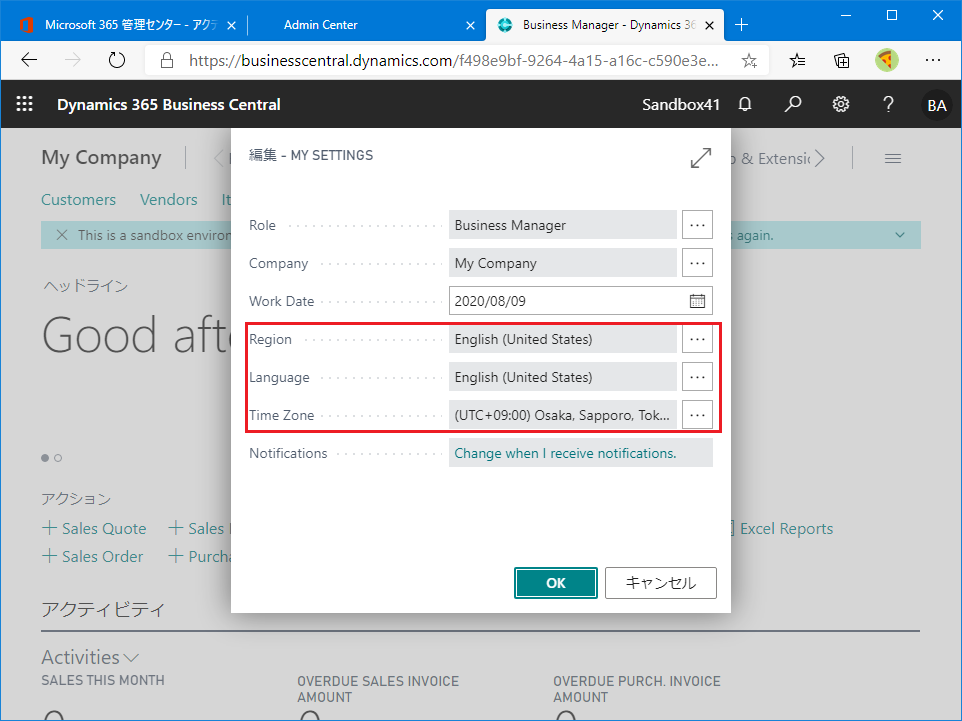Close the Business Manager tab
The height and width of the screenshot is (721, 962).
pyautogui.click(x=709, y=25)
